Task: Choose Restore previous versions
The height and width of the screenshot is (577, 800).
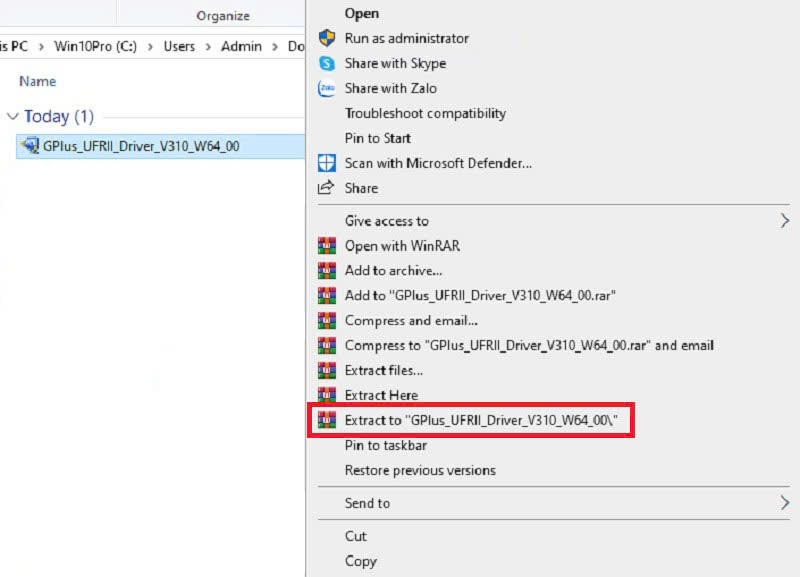Action: pyautogui.click(x=420, y=470)
